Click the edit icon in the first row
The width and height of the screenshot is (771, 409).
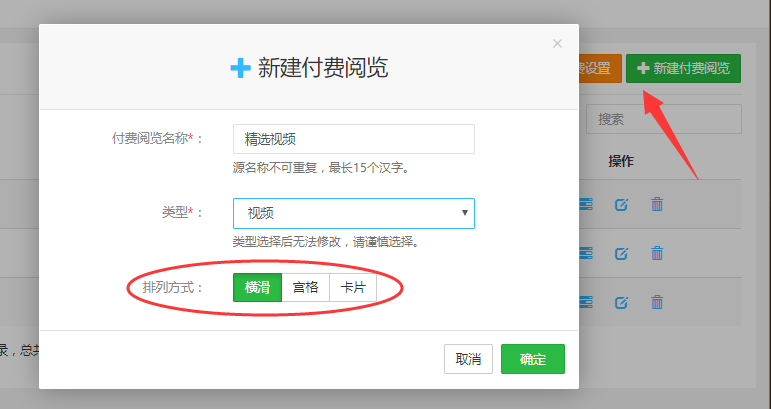621,204
